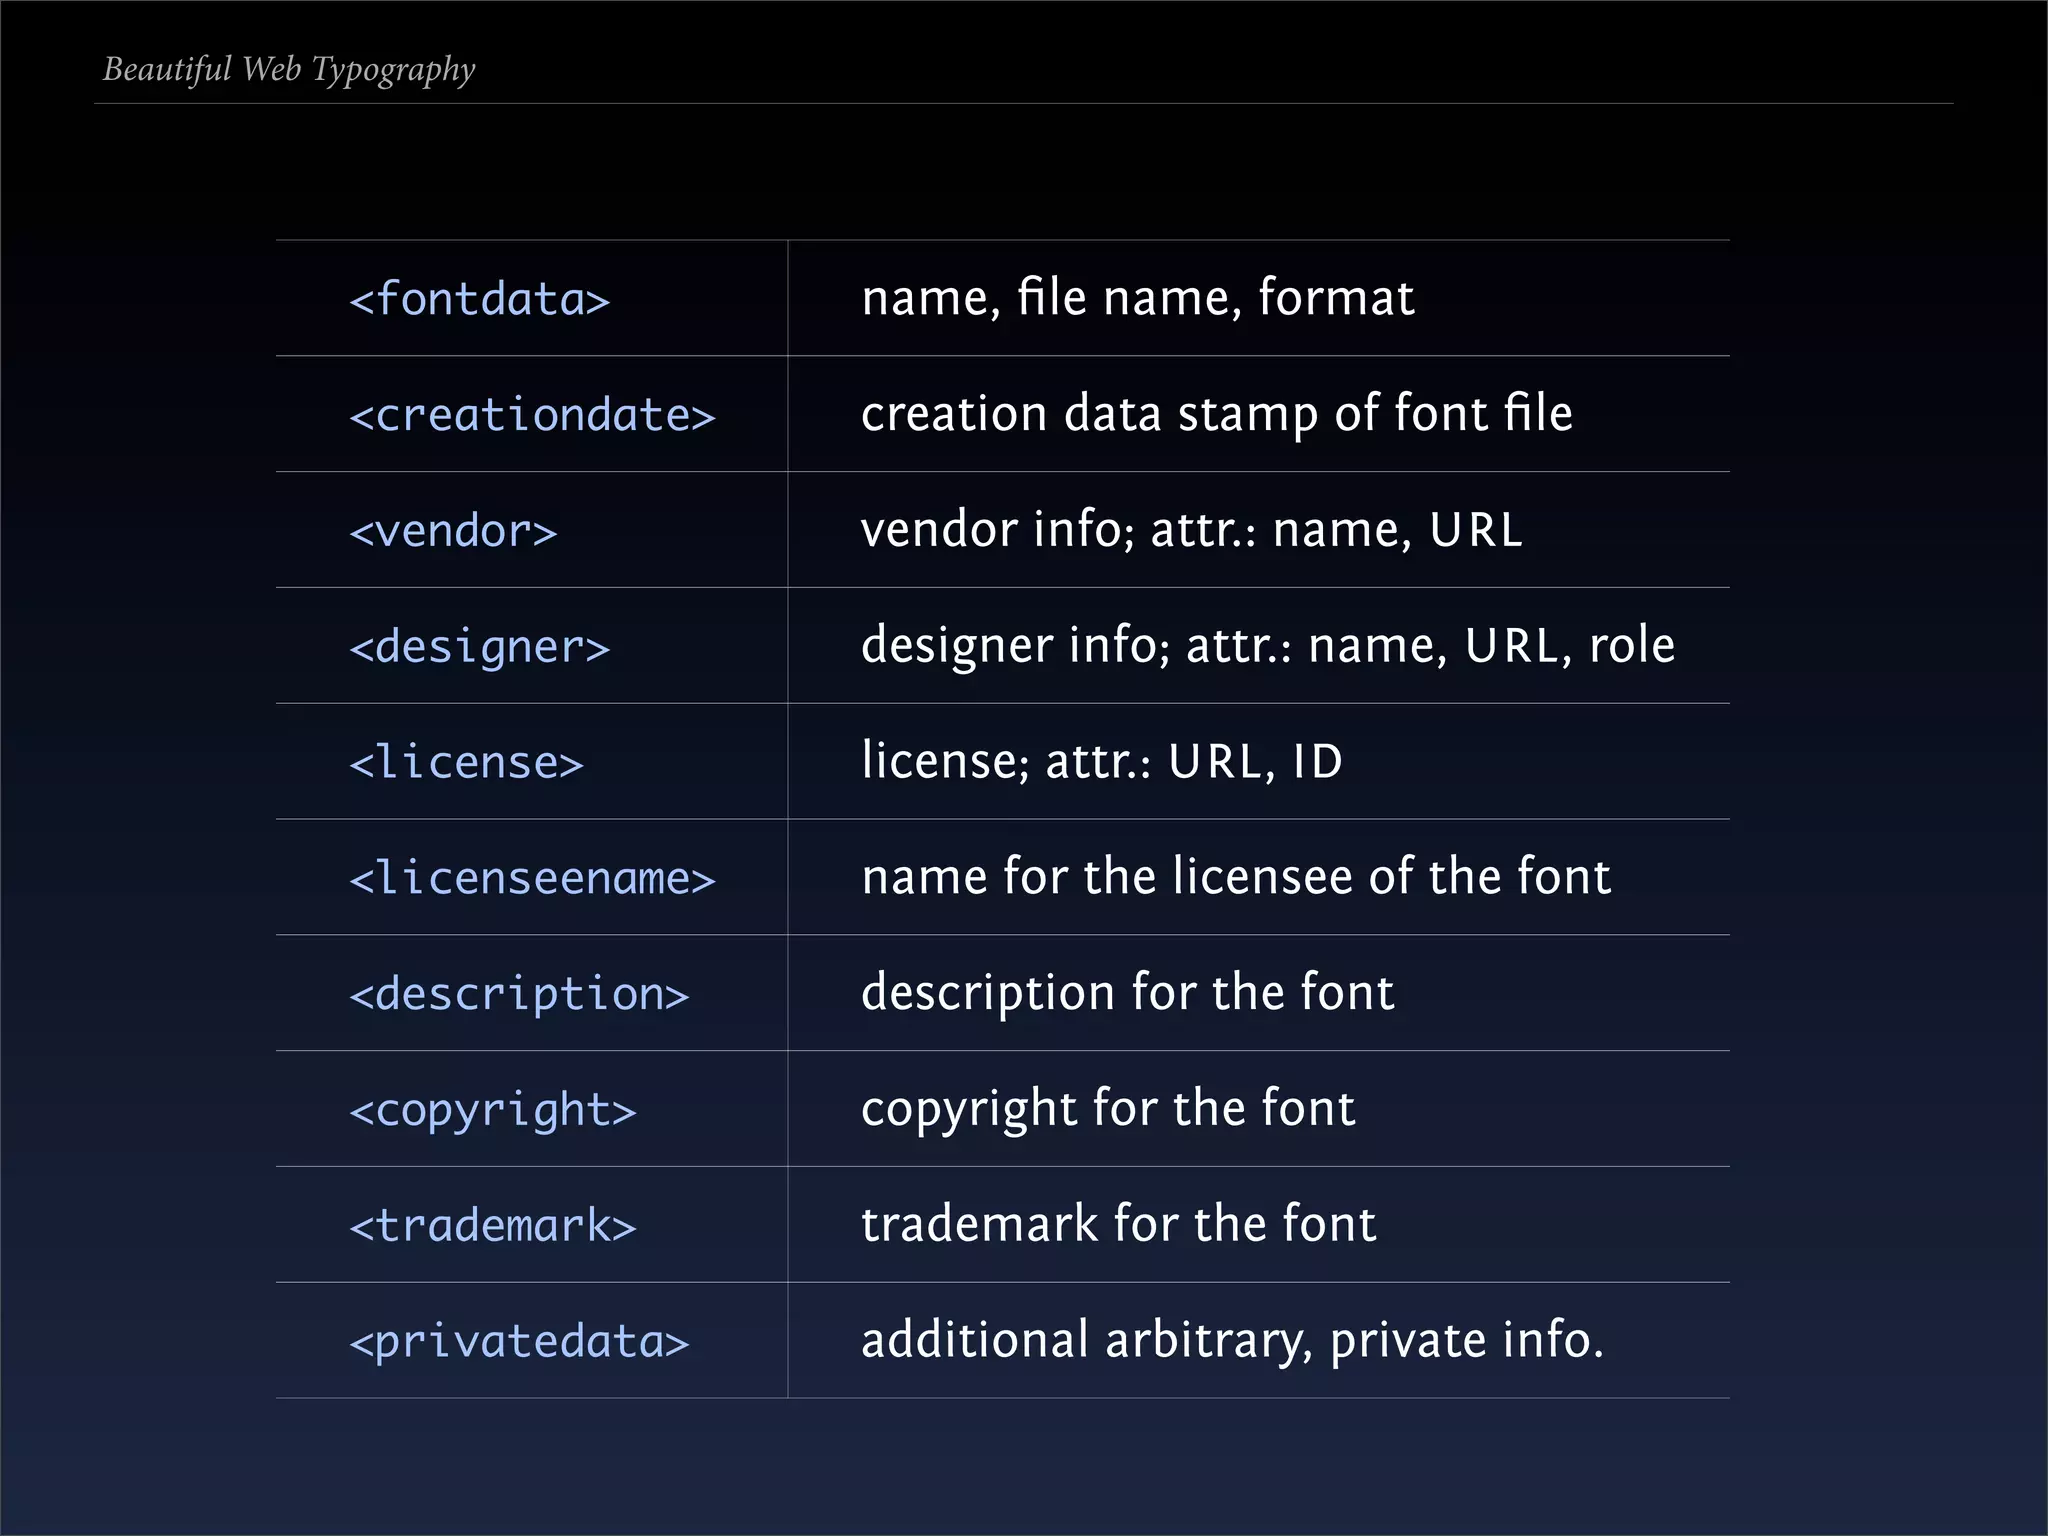Click the 'Beautiful Web Typography' slide title
The image size is (2048, 1536).
click(x=289, y=70)
